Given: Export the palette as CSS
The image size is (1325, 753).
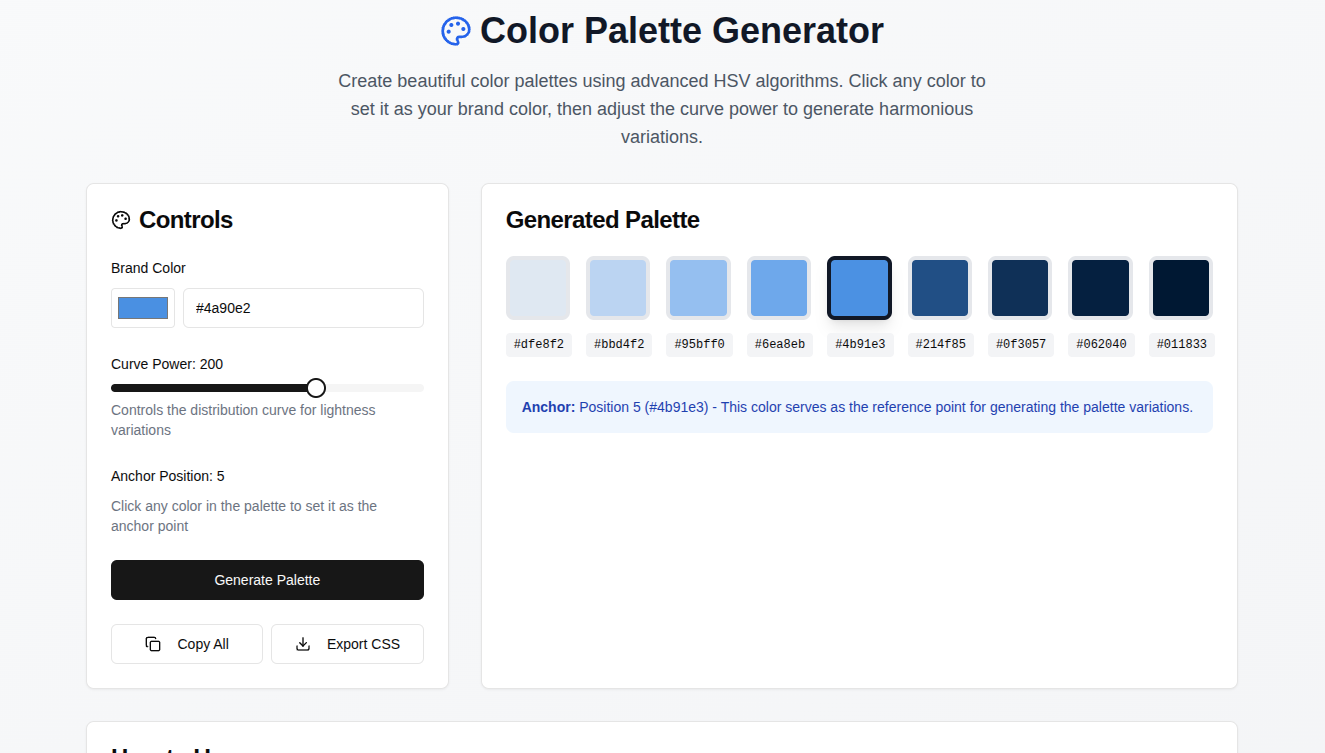Looking at the screenshot, I should [x=347, y=644].
